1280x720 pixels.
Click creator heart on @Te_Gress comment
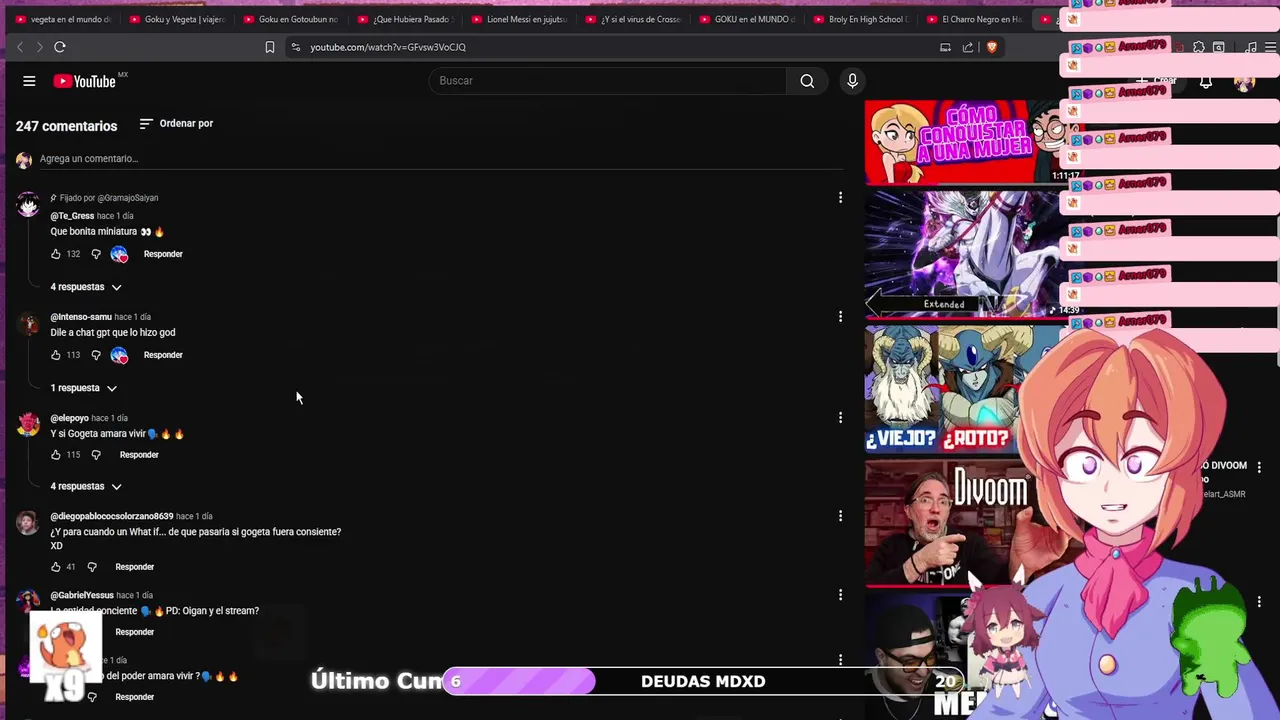click(x=119, y=254)
